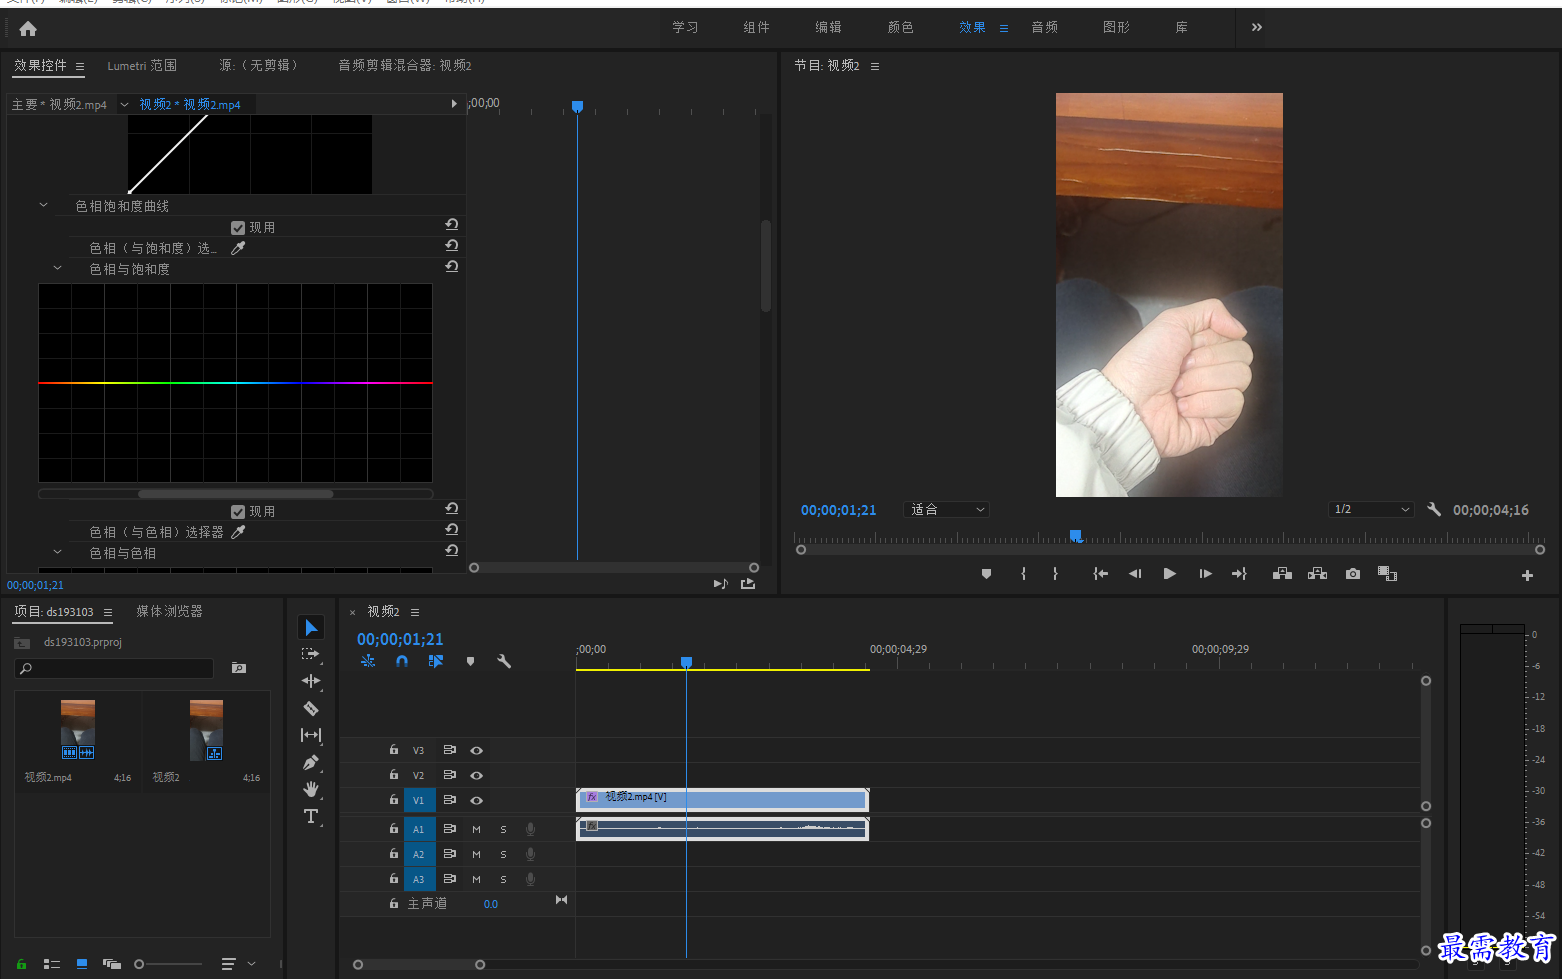Viewport: 1562px width, 979px height.
Task: Step forward one frame
Action: point(1205,574)
